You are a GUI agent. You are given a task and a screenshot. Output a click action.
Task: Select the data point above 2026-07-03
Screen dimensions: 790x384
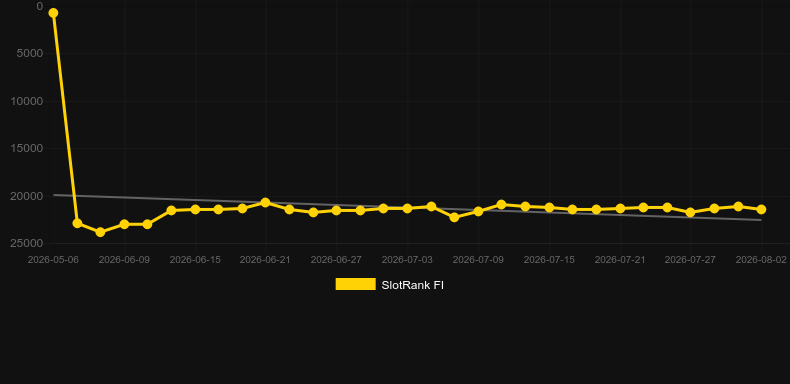click(x=407, y=208)
